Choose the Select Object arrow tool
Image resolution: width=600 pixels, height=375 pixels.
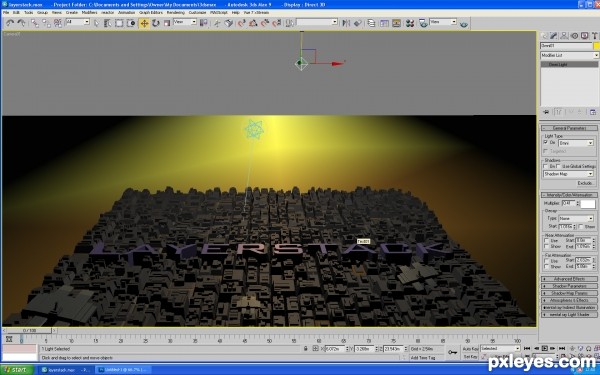click(x=96, y=23)
